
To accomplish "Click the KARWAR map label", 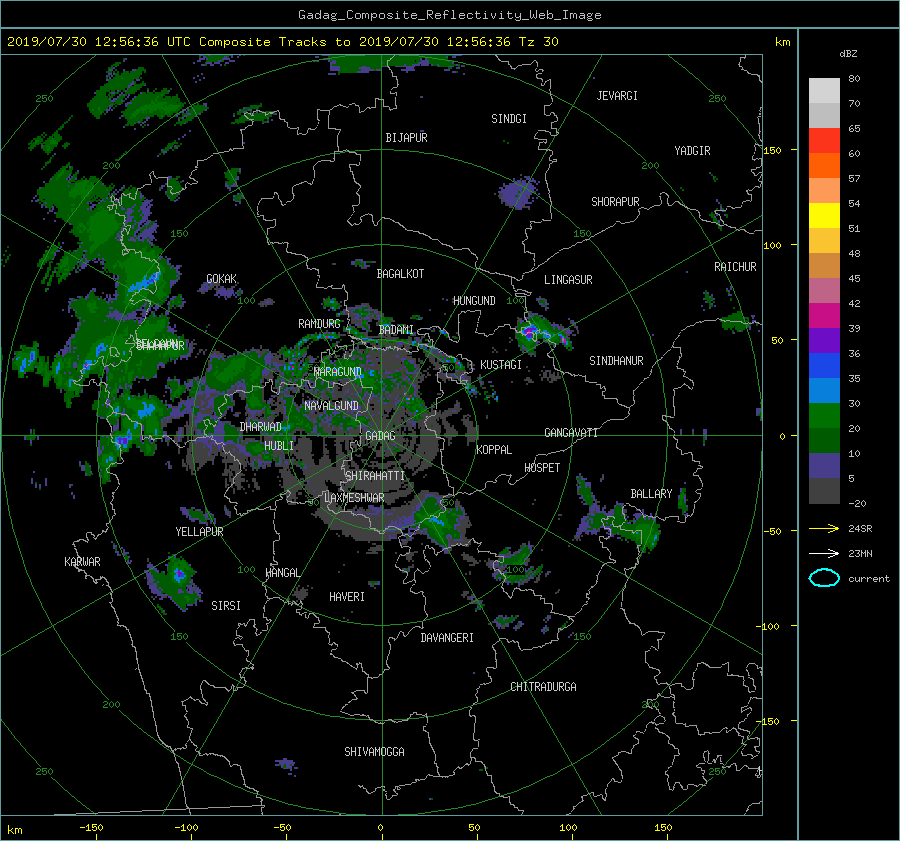I will pos(82,562).
